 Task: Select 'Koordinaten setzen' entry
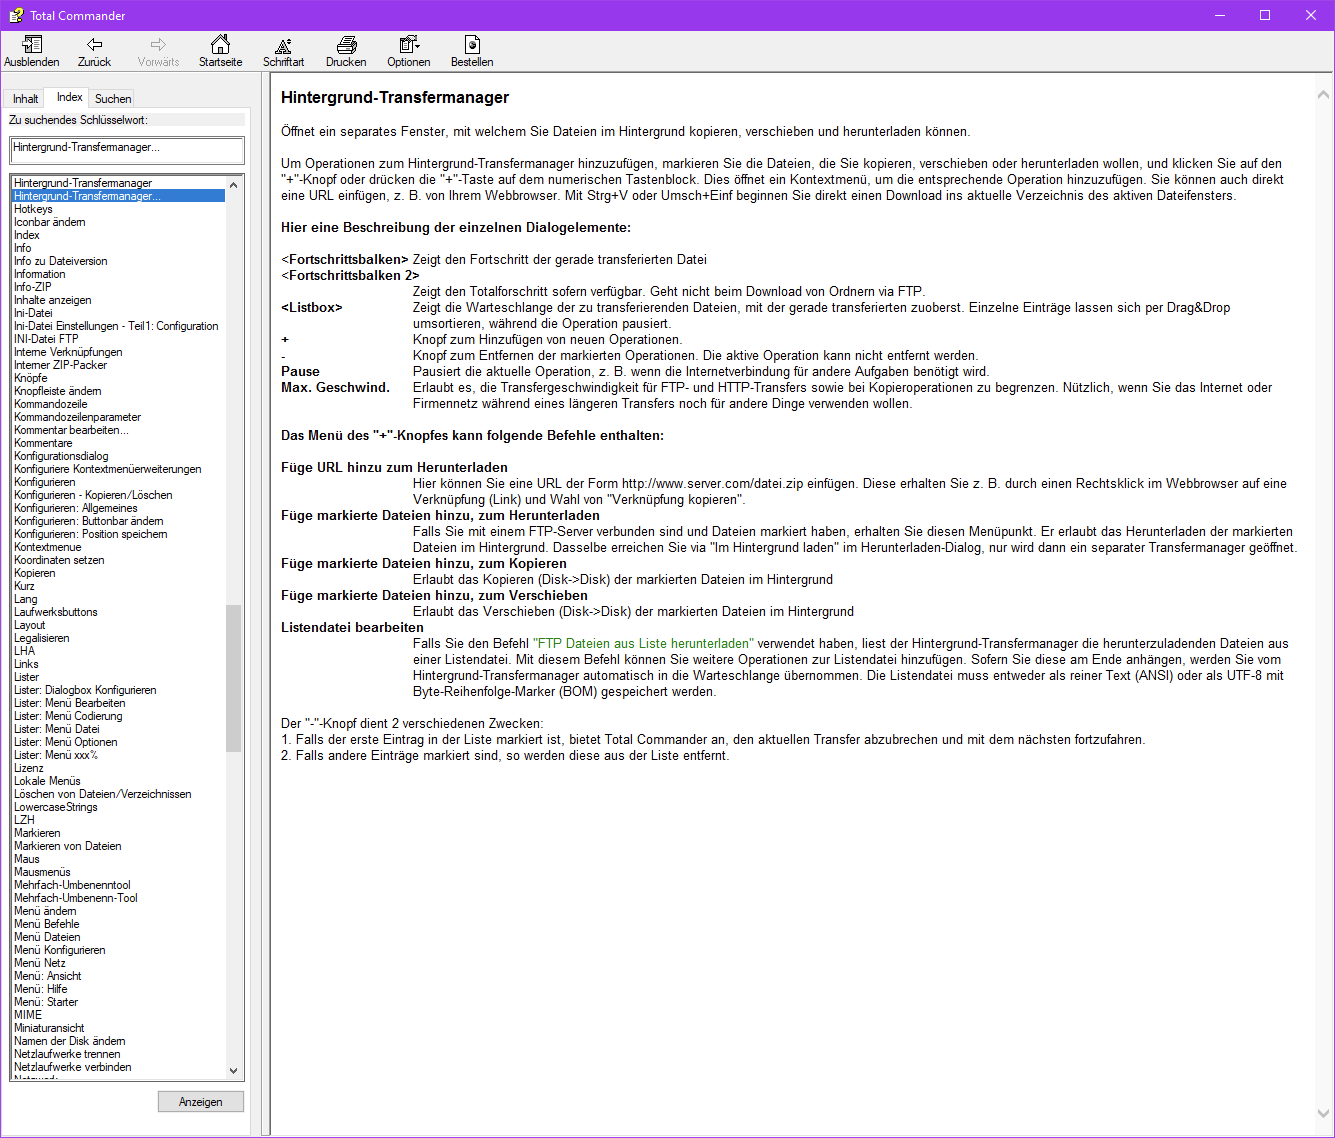(59, 560)
